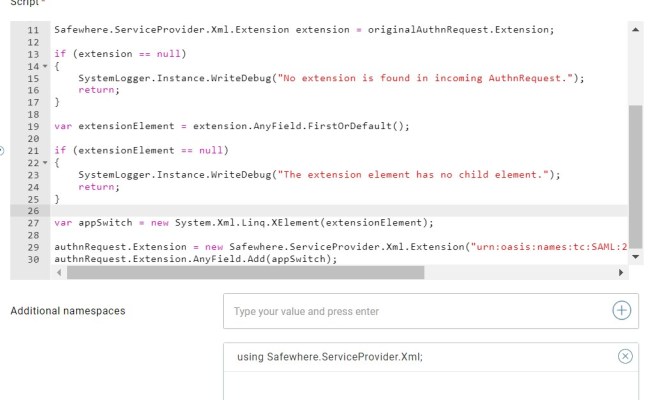The width and height of the screenshot is (650, 400).
Task: Click the editor scroll down arrow
Action: coord(635,257)
